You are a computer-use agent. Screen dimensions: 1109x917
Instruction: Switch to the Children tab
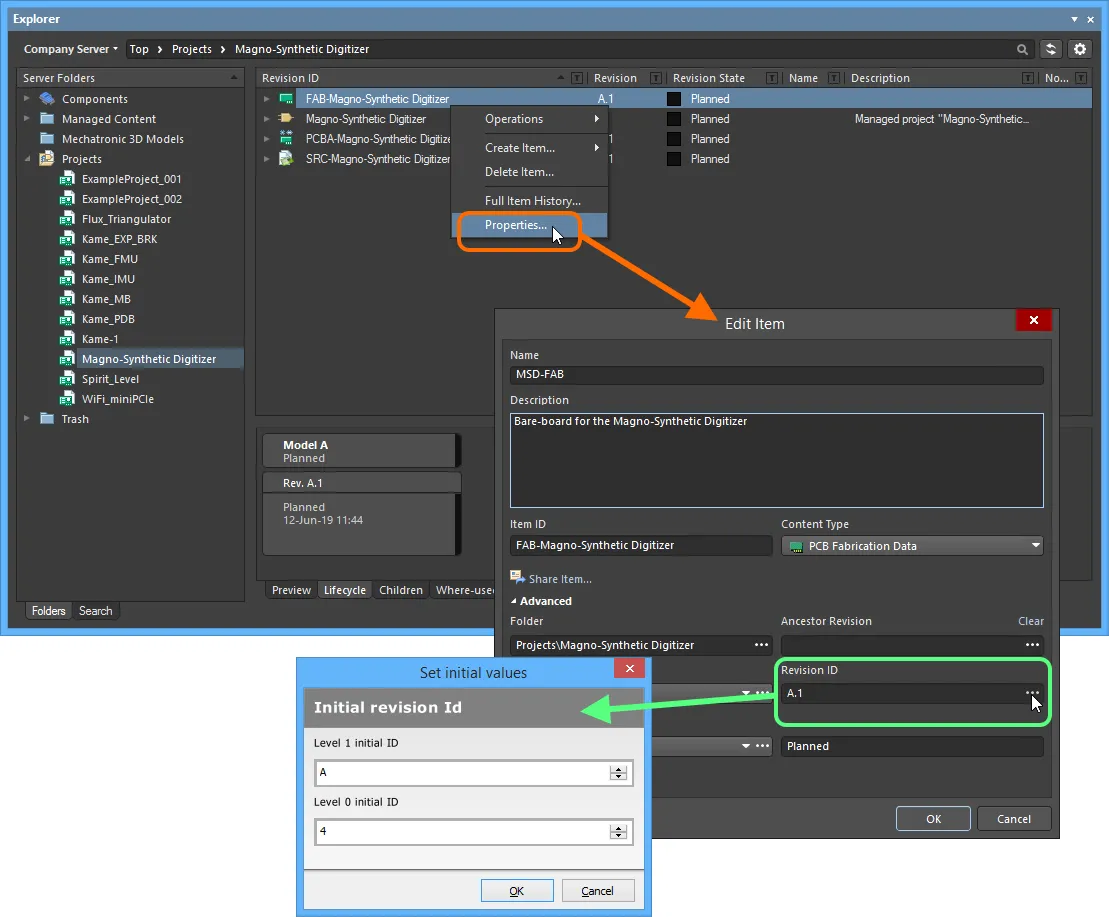401,590
